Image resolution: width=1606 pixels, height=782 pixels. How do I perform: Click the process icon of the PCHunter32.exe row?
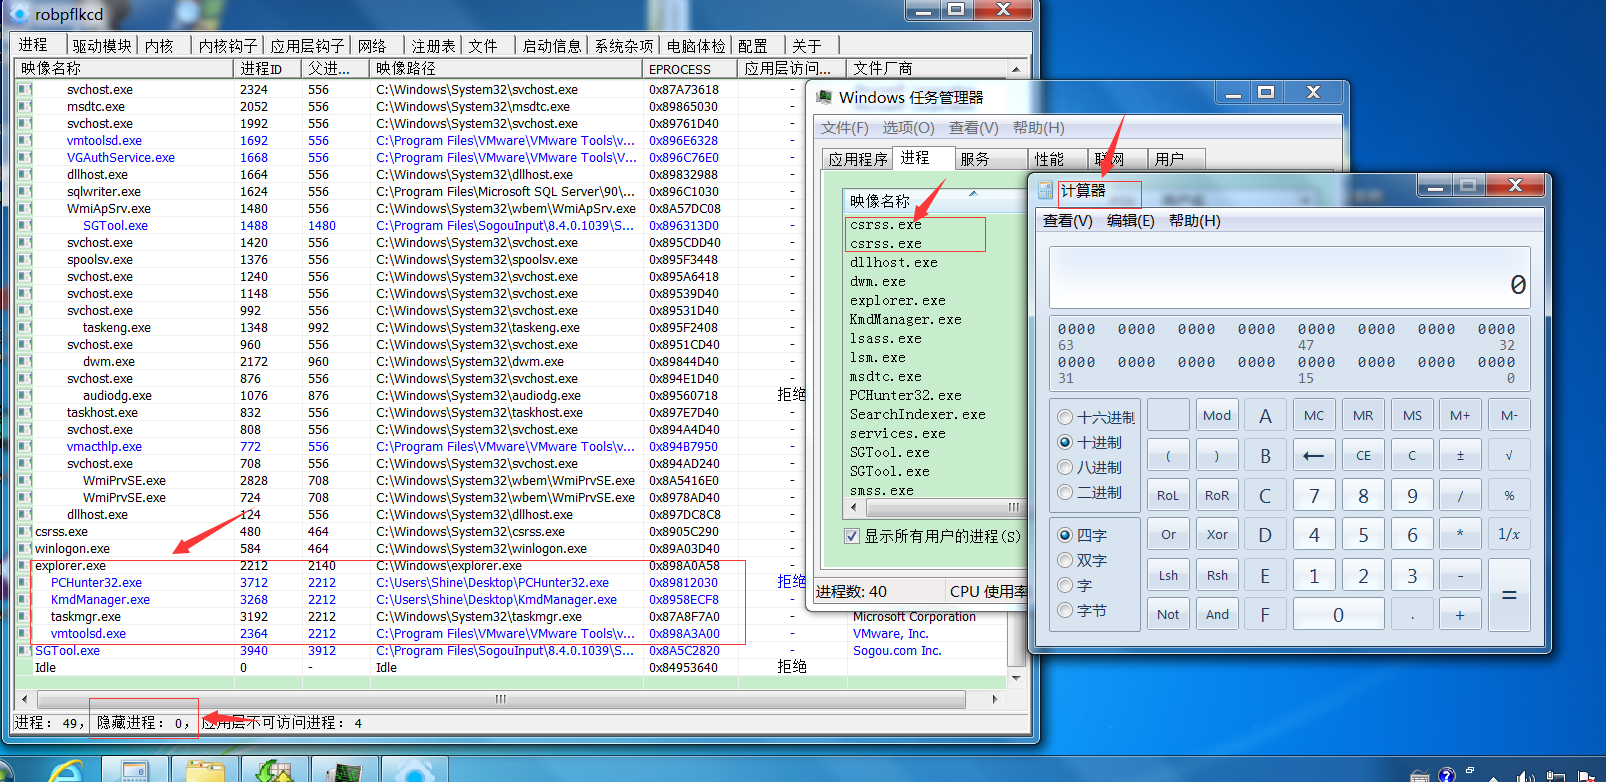24,583
